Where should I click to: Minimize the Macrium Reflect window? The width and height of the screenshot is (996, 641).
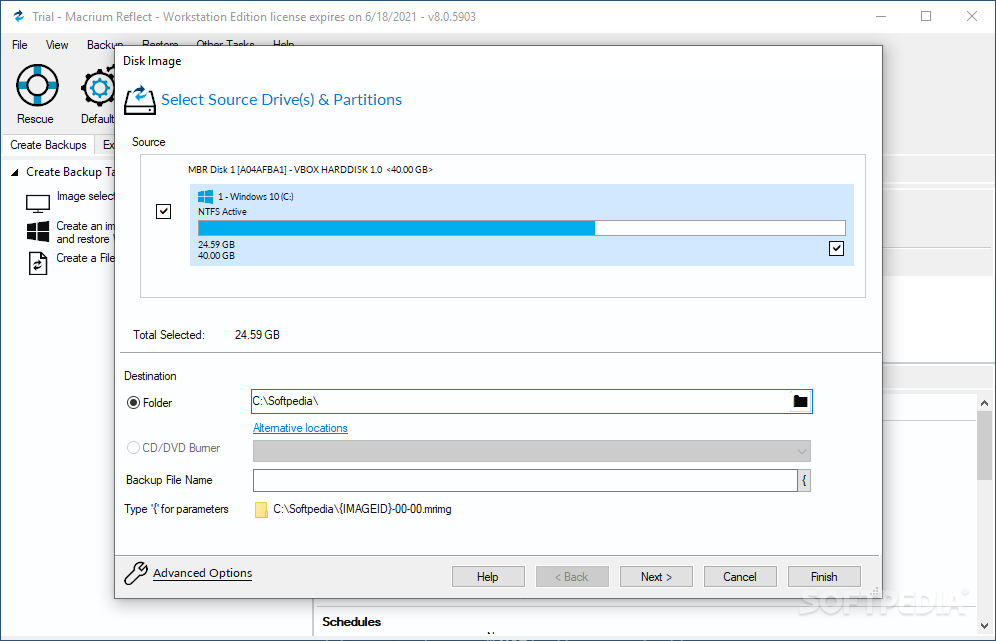point(881,17)
